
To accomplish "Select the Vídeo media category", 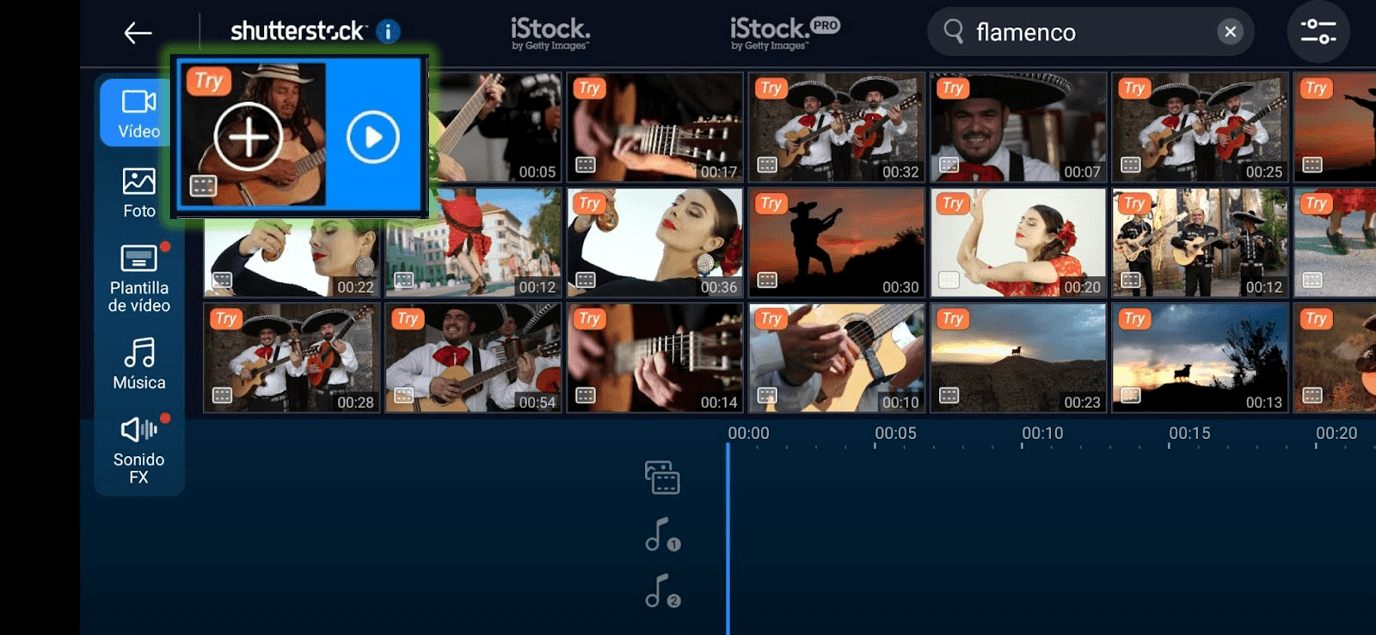I will pyautogui.click(x=138, y=113).
